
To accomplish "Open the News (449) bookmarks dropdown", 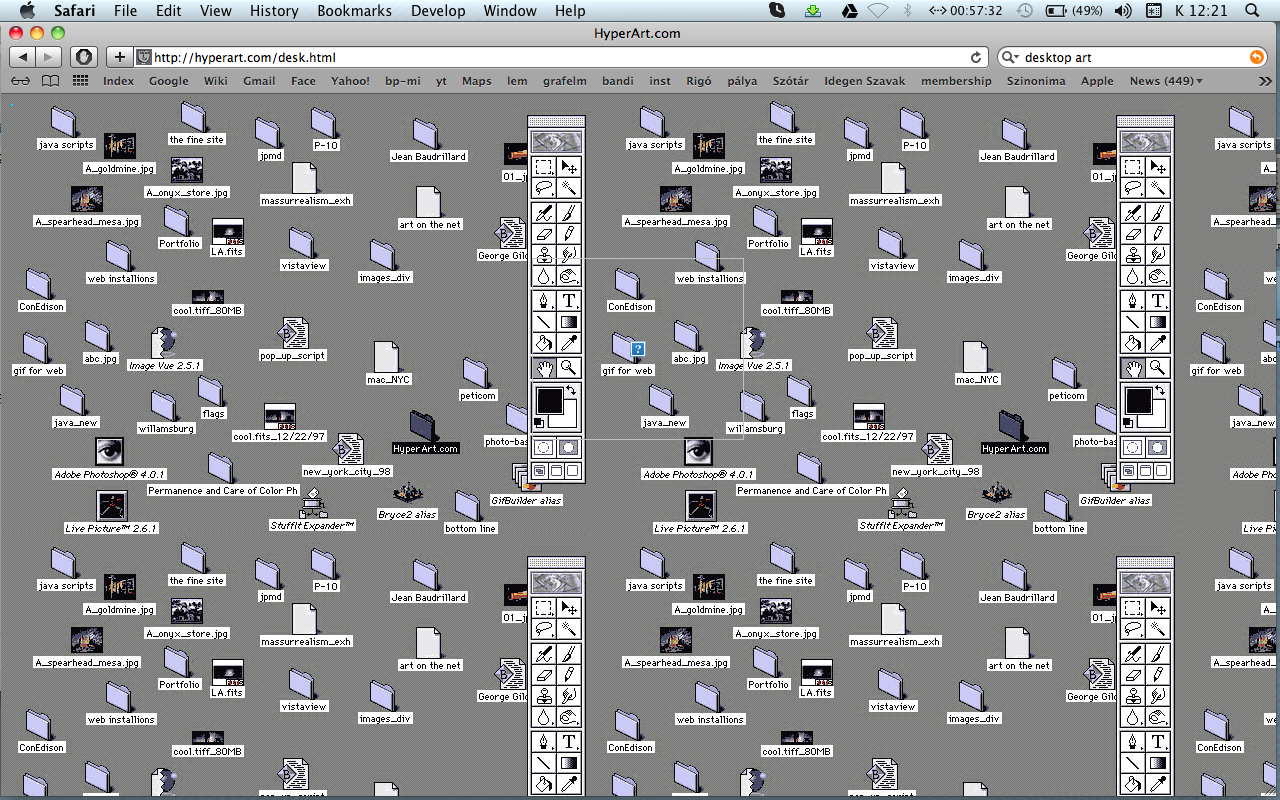I will (1166, 81).
